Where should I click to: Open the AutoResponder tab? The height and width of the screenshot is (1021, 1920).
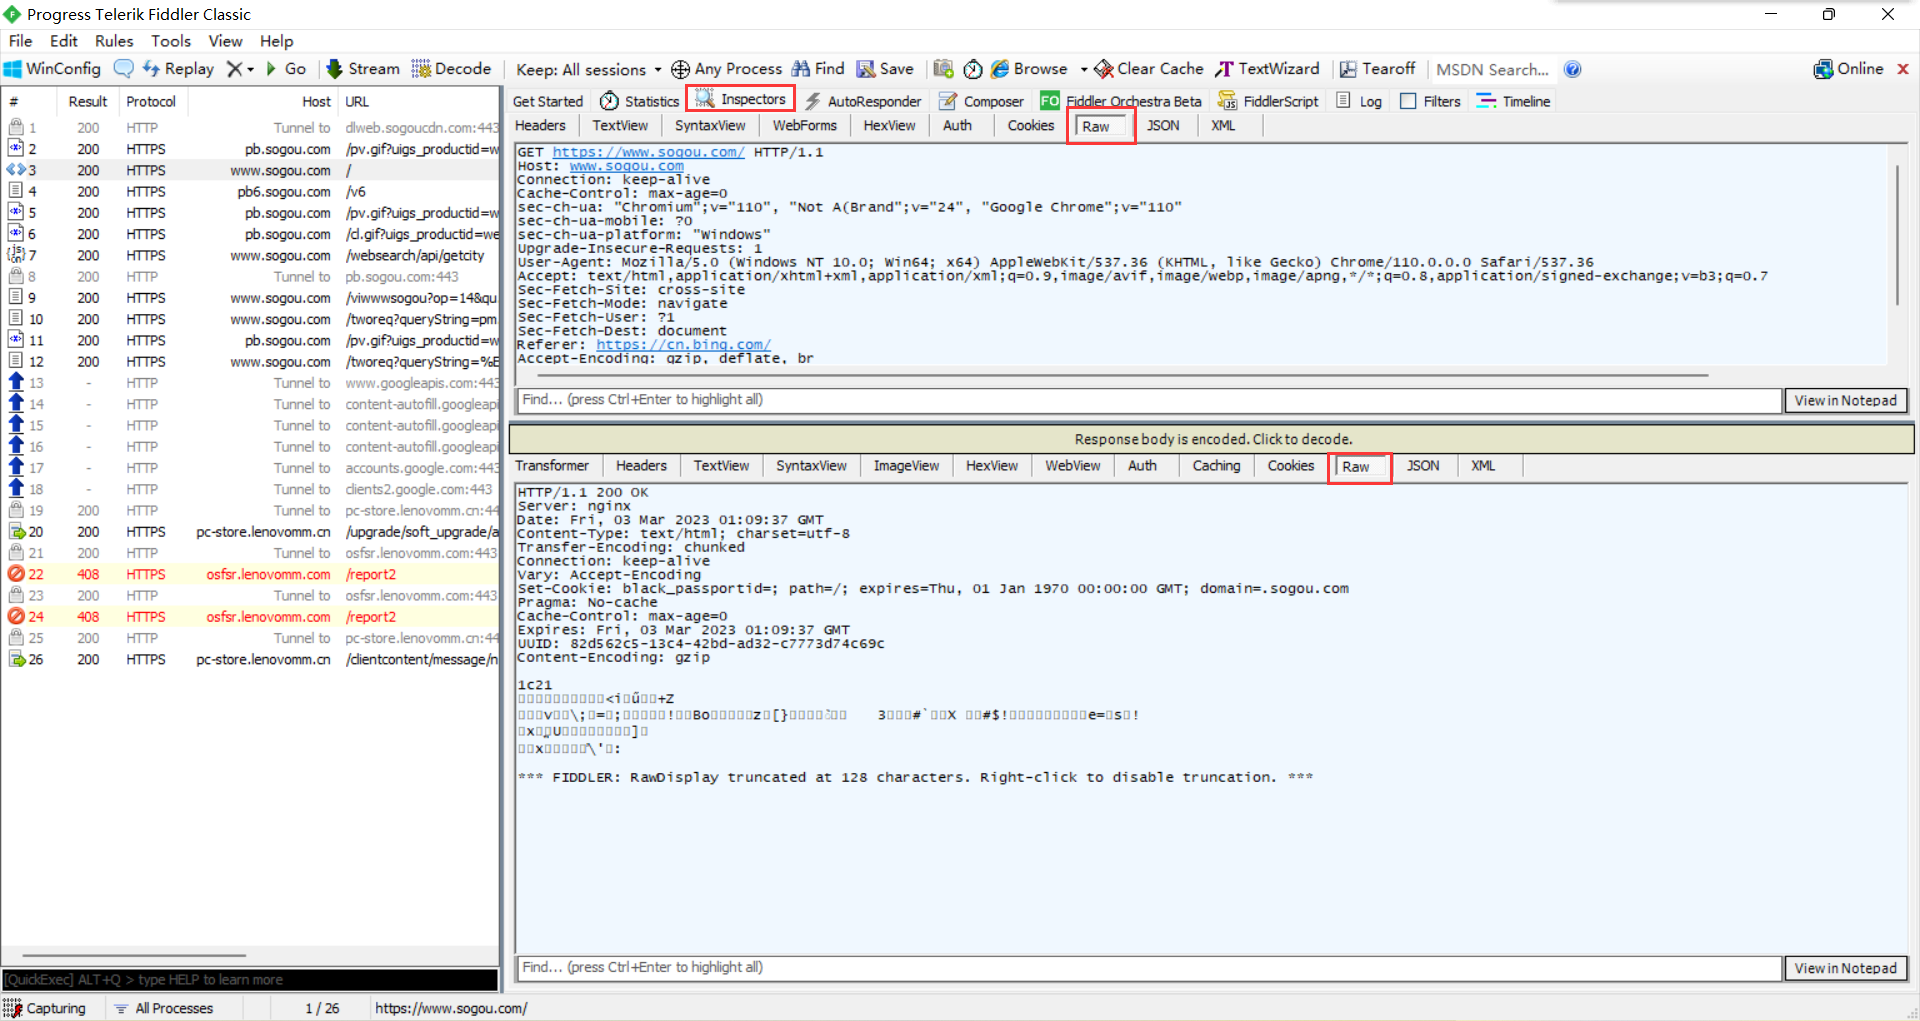863,101
